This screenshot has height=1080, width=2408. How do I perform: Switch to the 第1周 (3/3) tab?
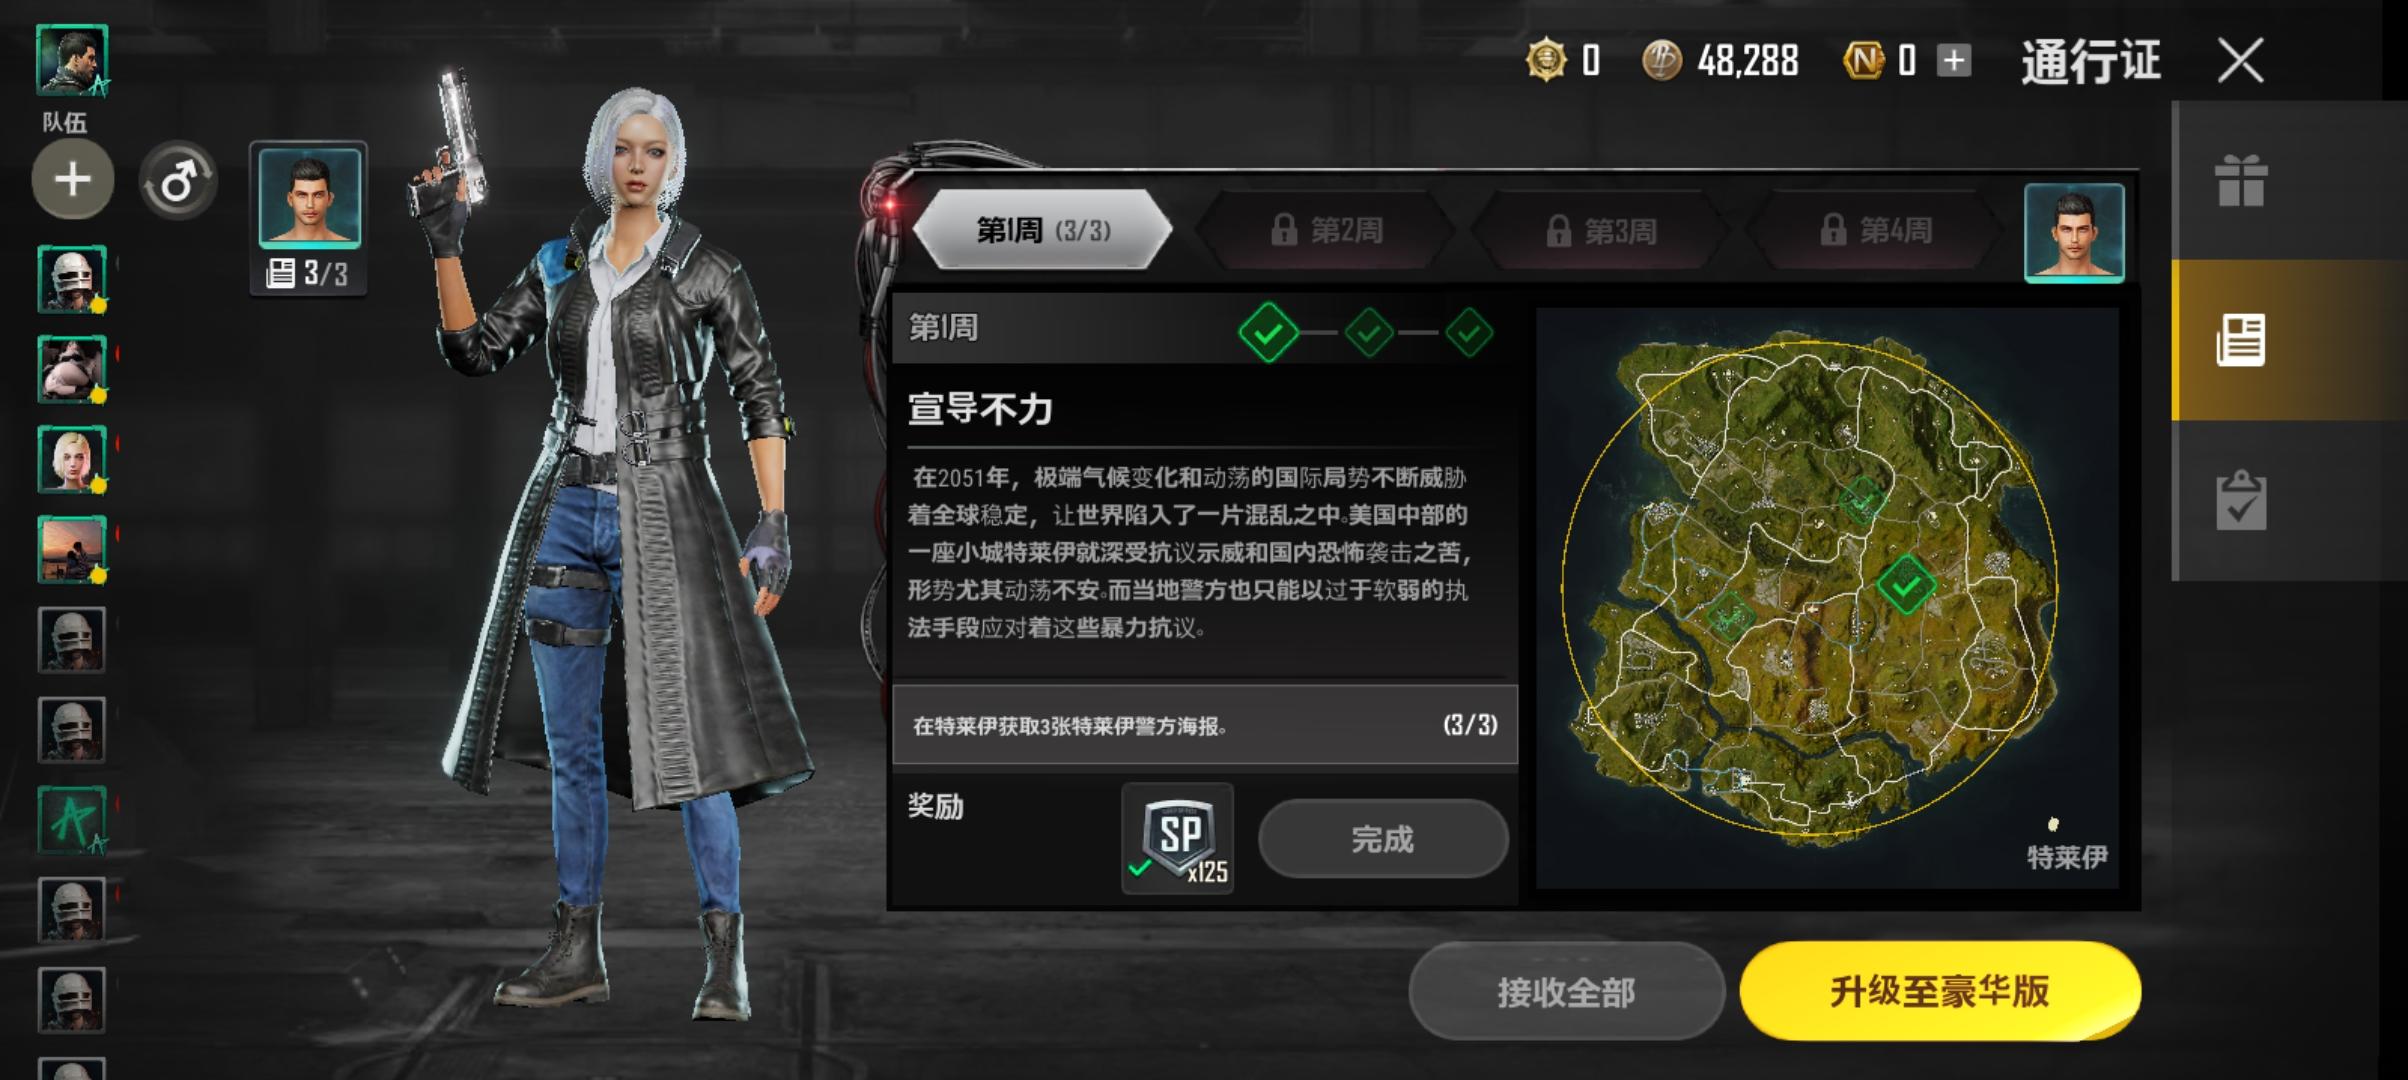pos(1043,230)
